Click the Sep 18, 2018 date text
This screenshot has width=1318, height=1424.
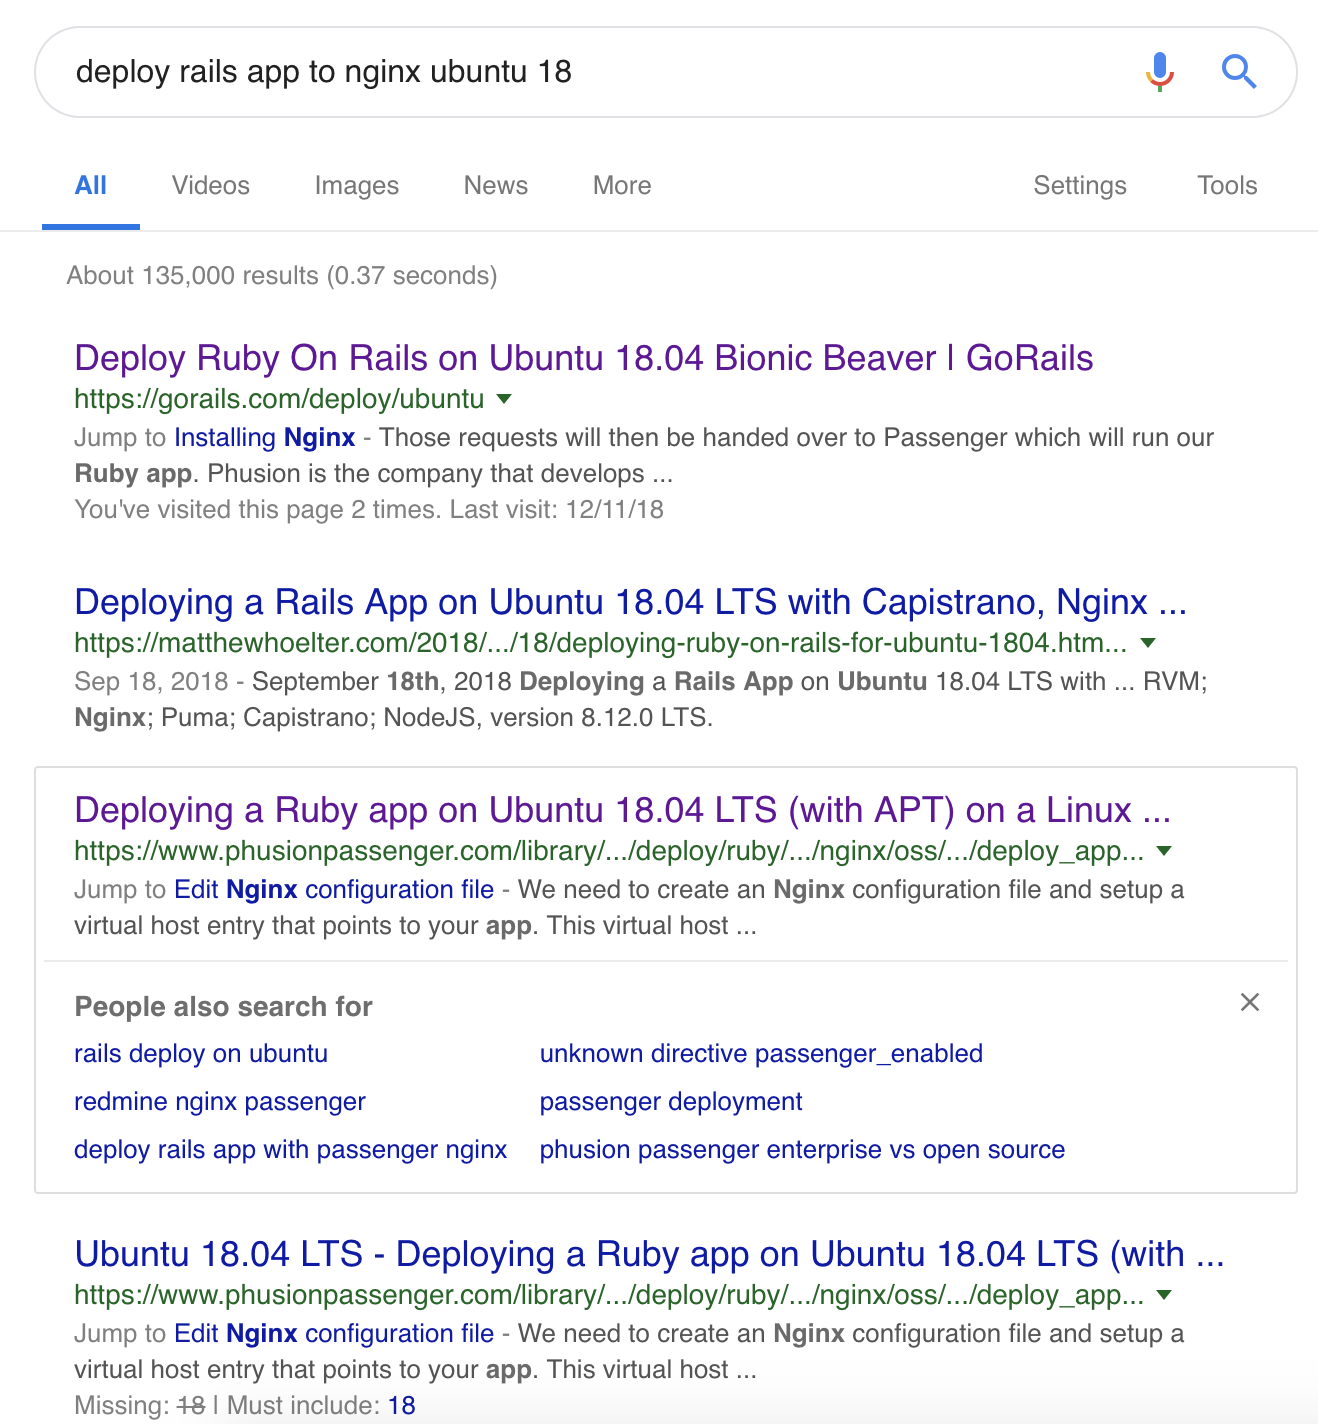[151, 682]
